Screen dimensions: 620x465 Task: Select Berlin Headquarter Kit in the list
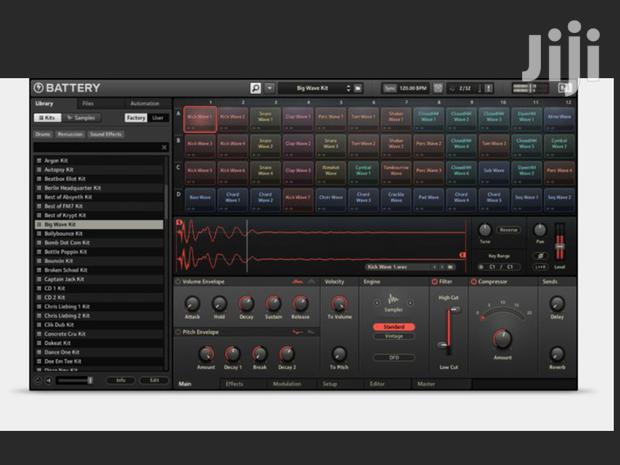click(99, 188)
